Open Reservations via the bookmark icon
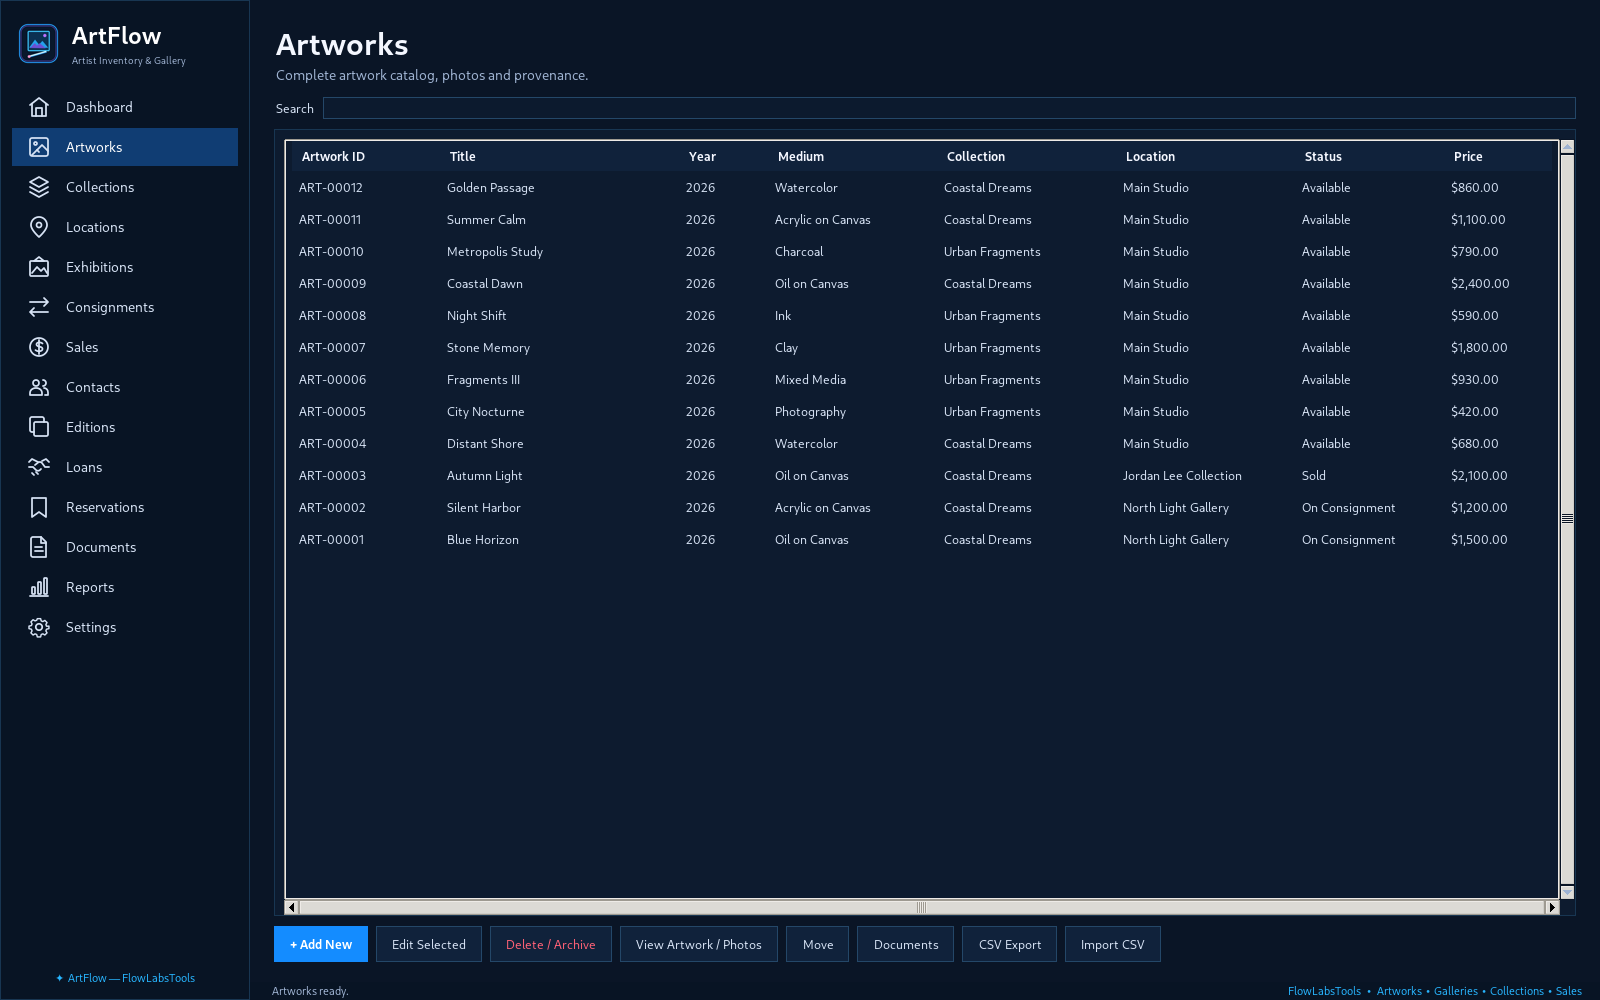This screenshot has width=1600, height=1000. point(39,507)
